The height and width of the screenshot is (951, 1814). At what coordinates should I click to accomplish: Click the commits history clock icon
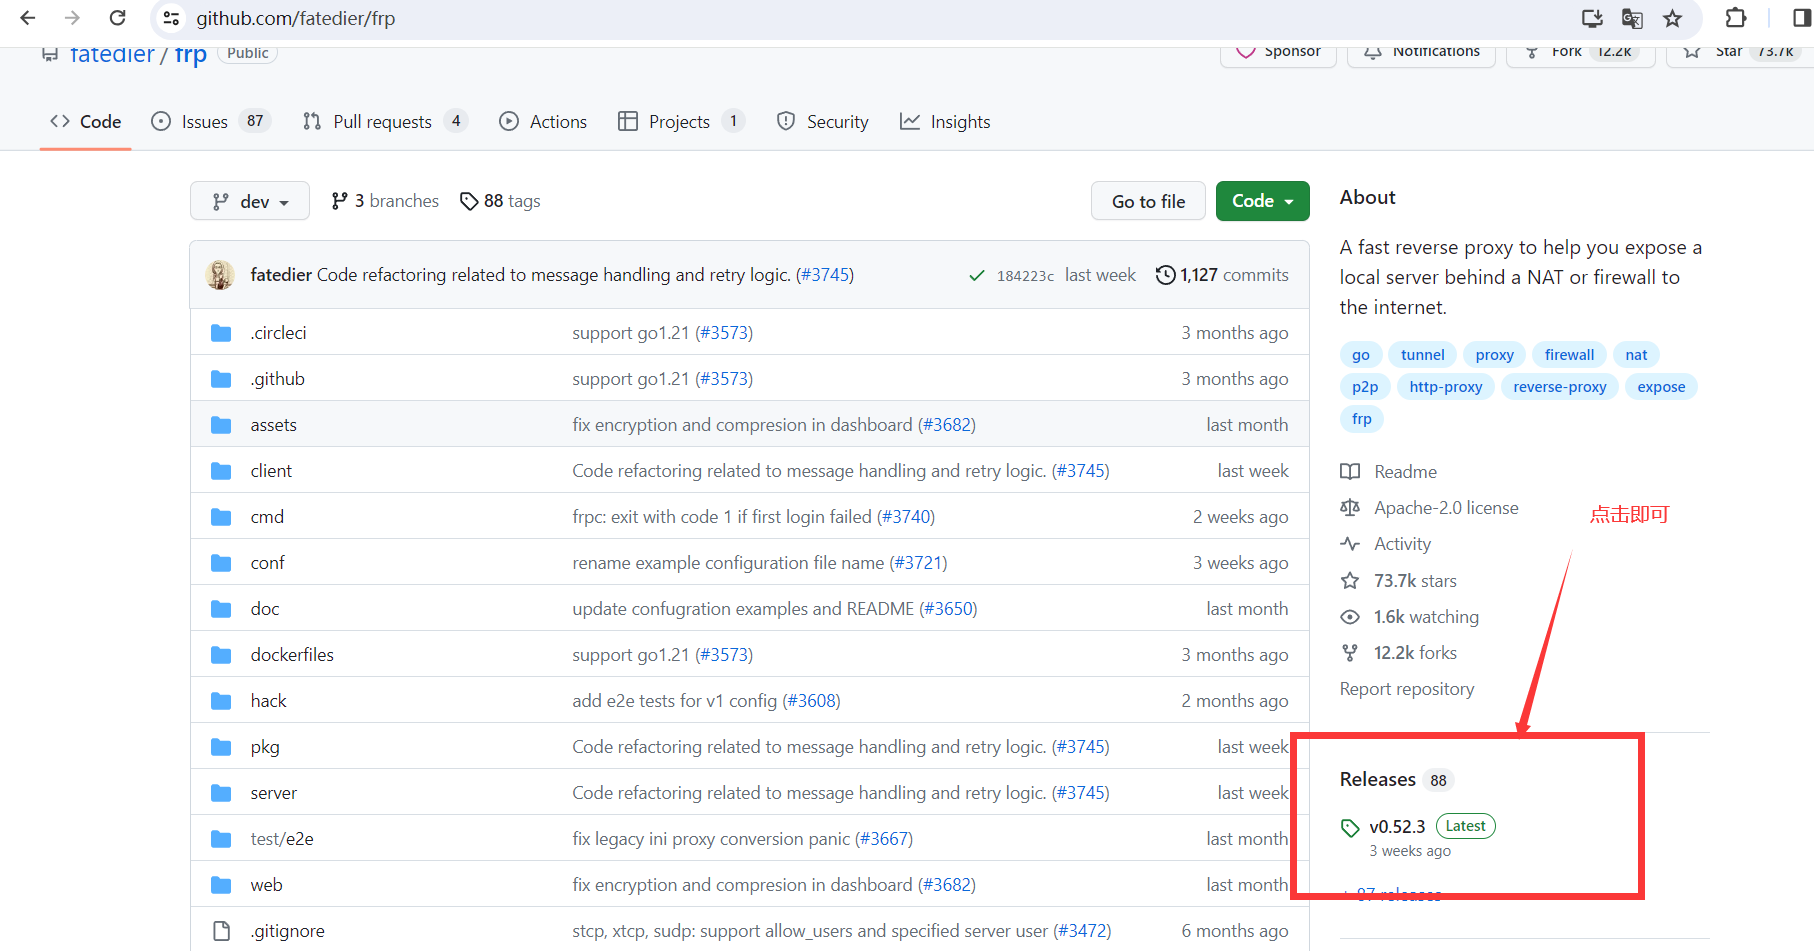tap(1165, 275)
